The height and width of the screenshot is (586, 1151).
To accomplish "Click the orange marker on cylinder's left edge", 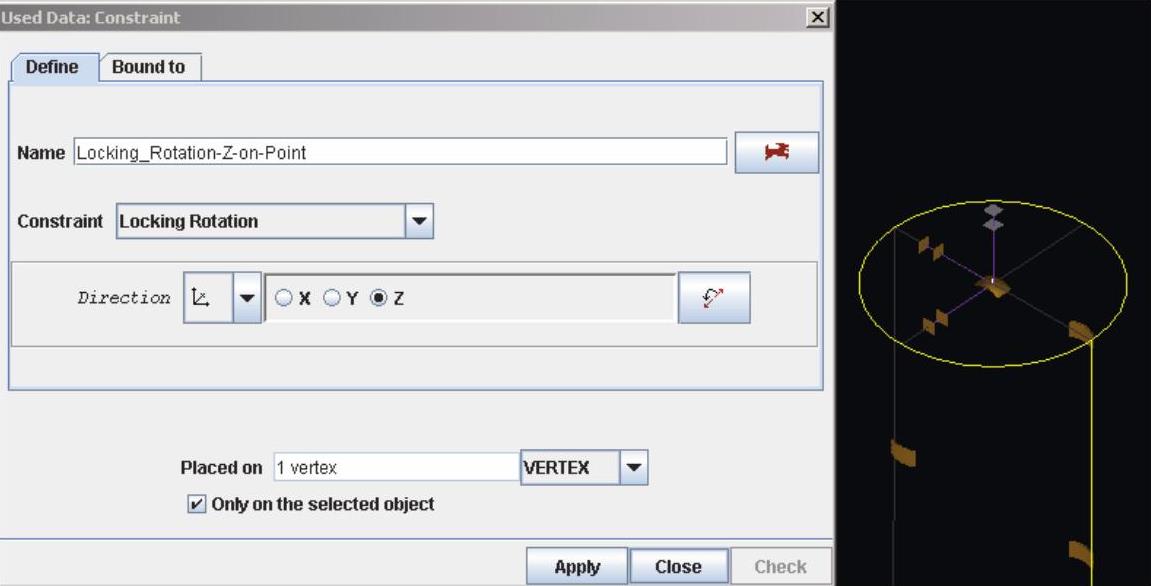I will pyautogui.click(x=903, y=453).
